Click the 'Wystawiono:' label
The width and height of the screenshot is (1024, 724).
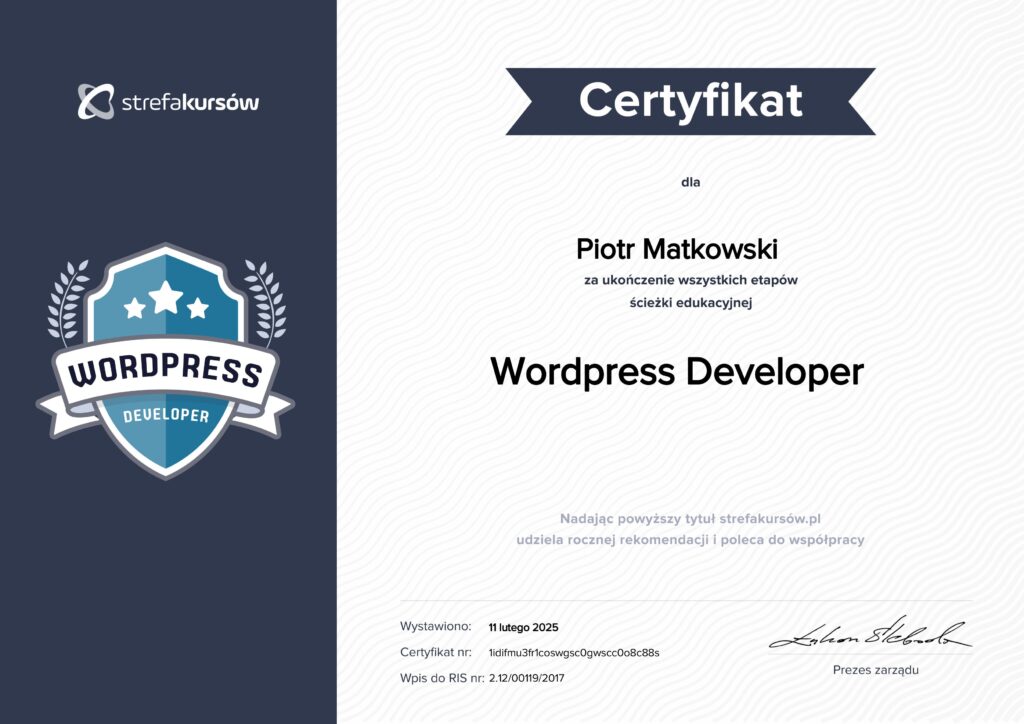click(x=435, y=627)
